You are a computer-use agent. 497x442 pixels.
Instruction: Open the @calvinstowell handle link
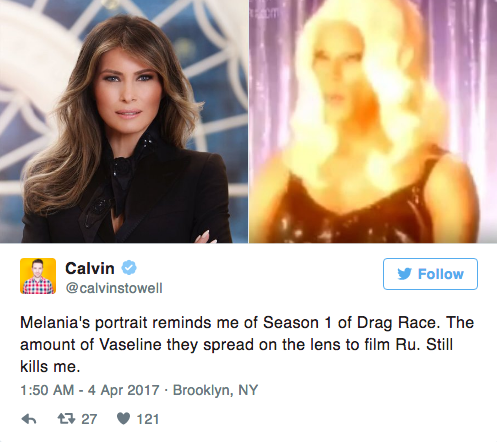tap(114, 288)
